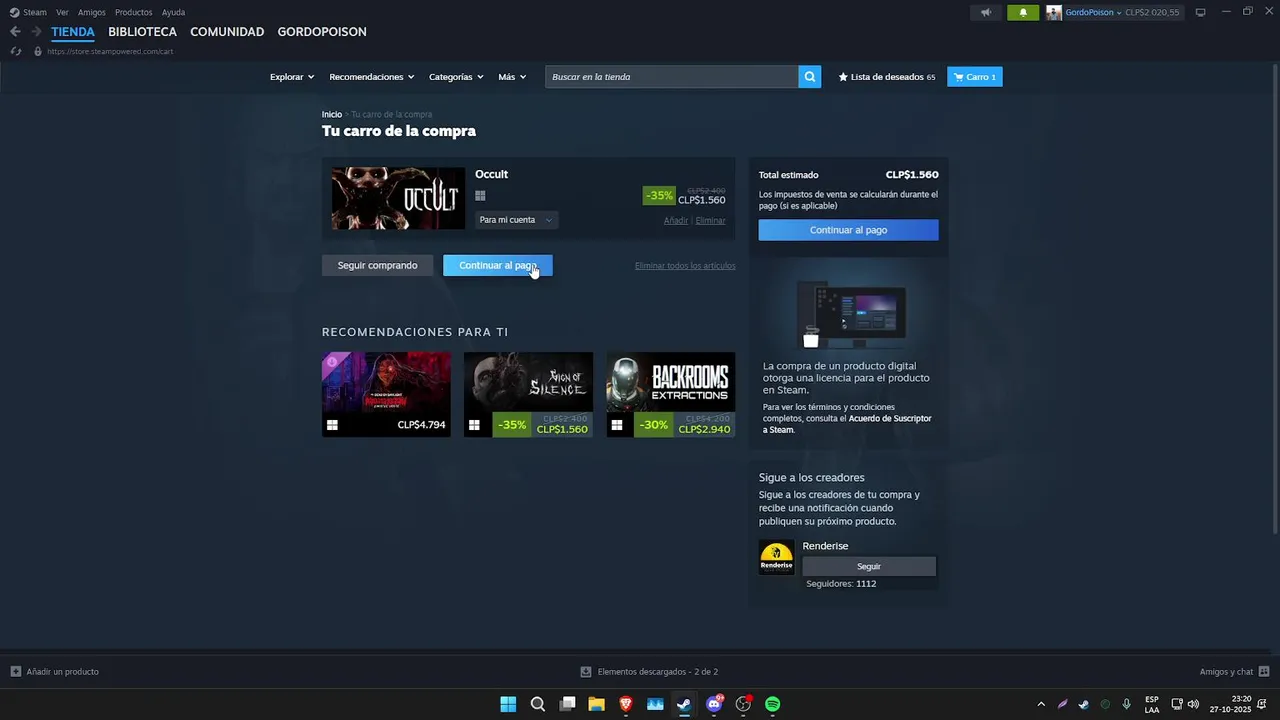
Task: Show hidden system tray icons
Action: click(x=1041, y=704)
